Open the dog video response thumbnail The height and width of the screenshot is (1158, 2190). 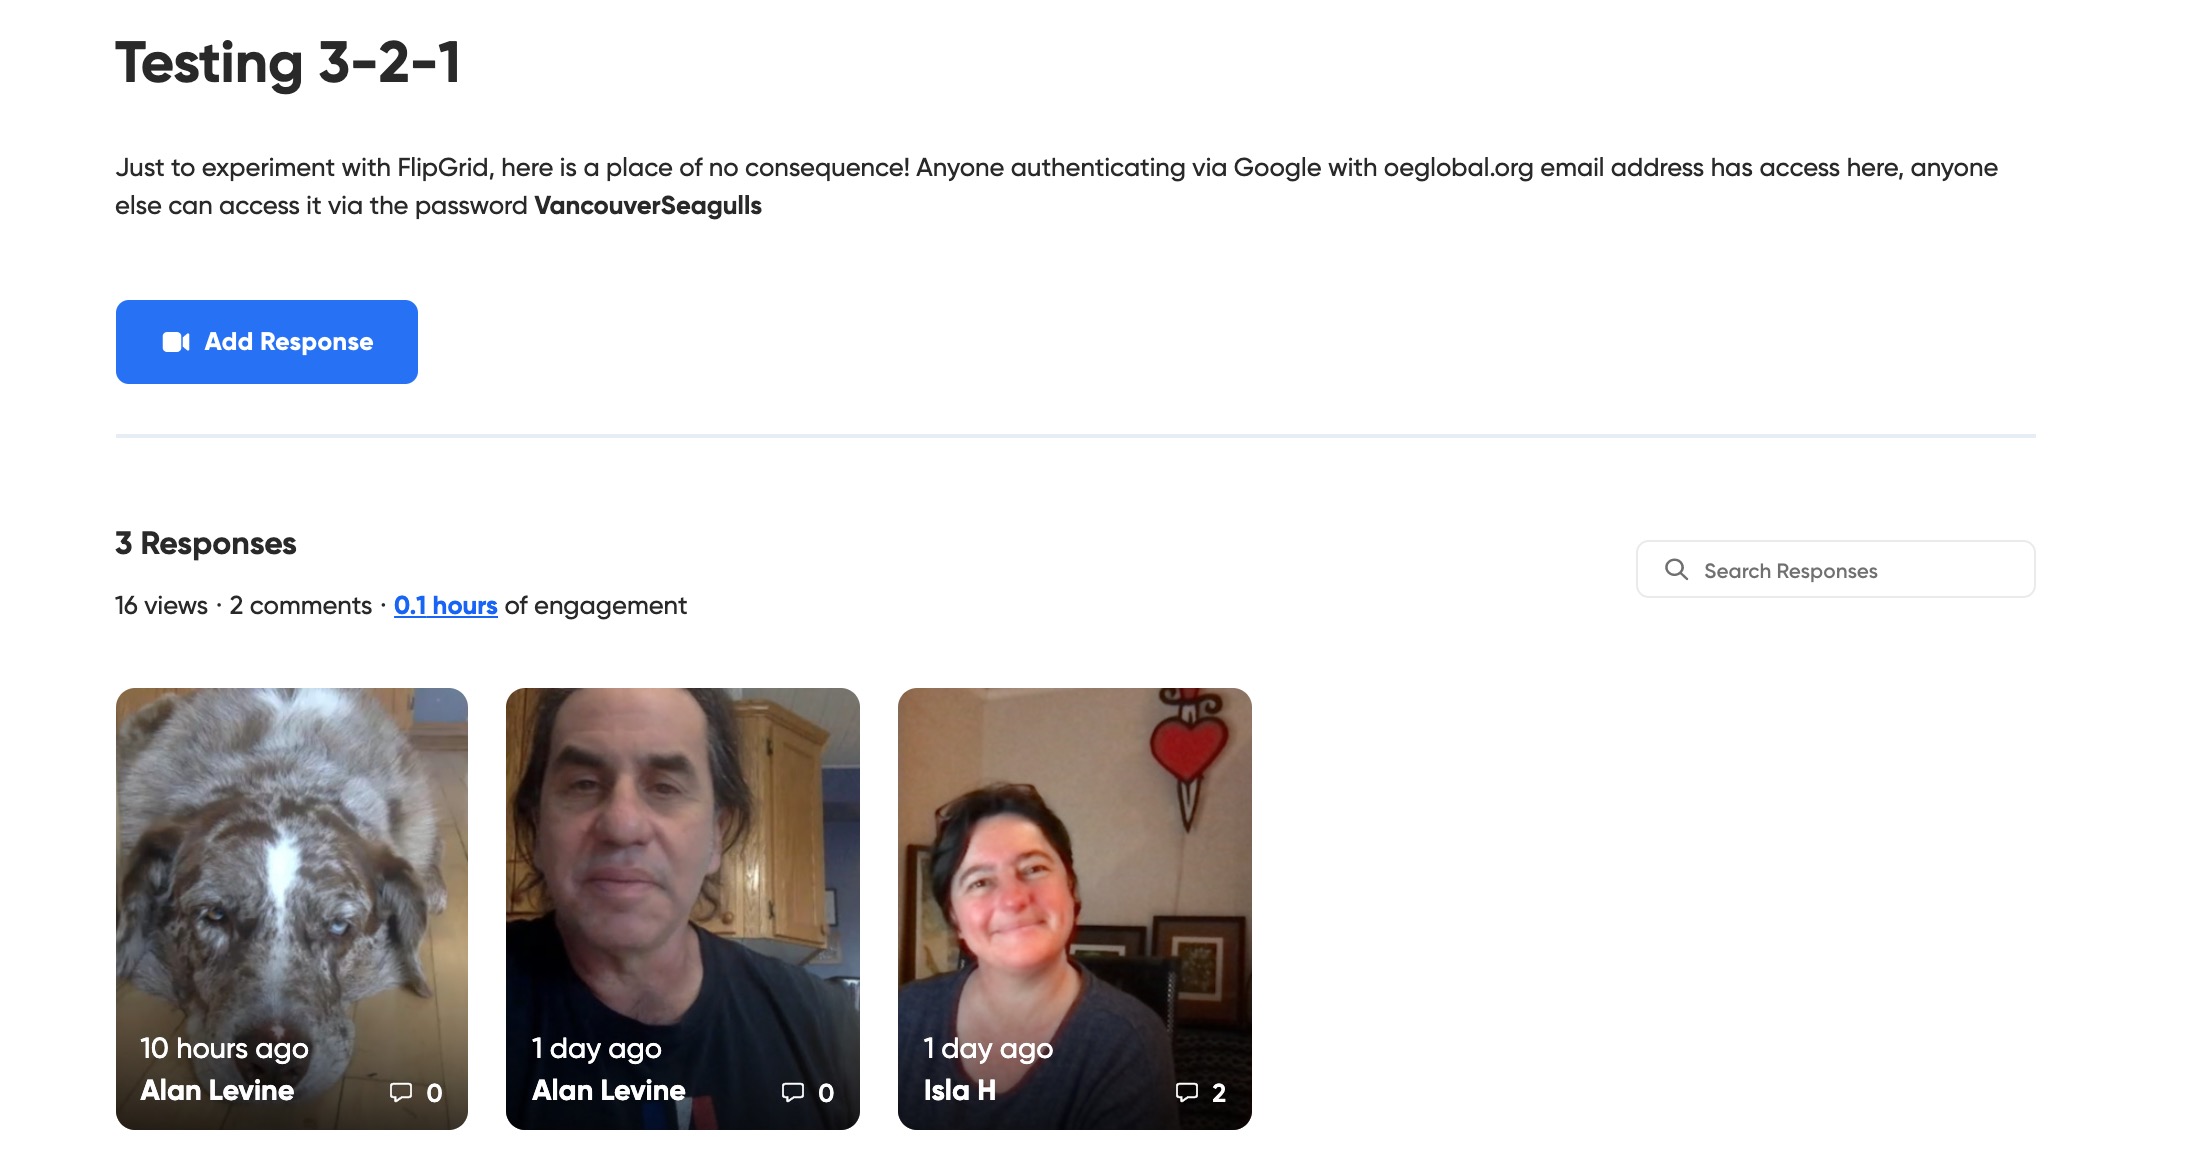click(292, 909)
